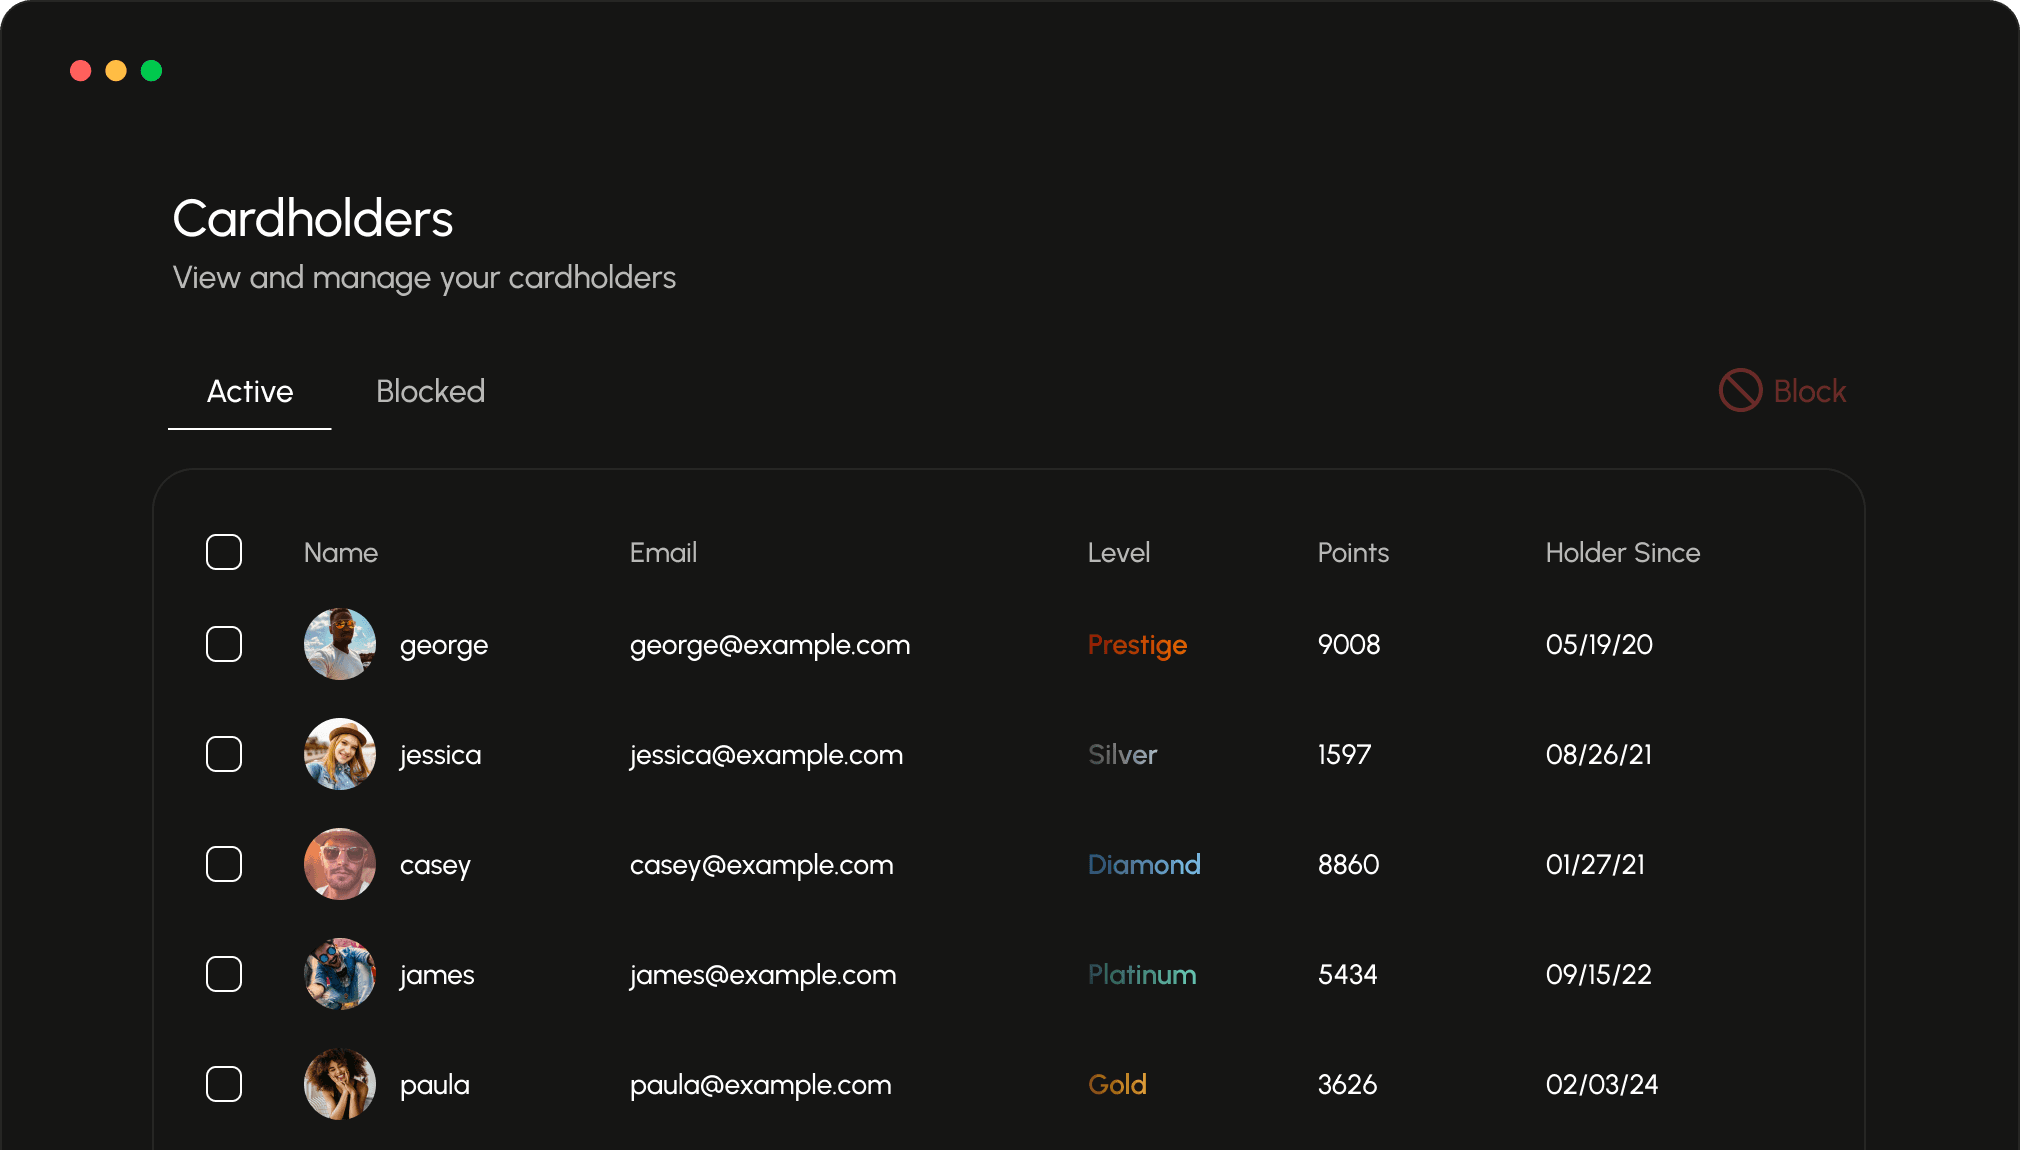Click holder date 09/15/22
Image resolution: width=2020 pixels, height=1150 pixels.
[x=1599, y=974]
